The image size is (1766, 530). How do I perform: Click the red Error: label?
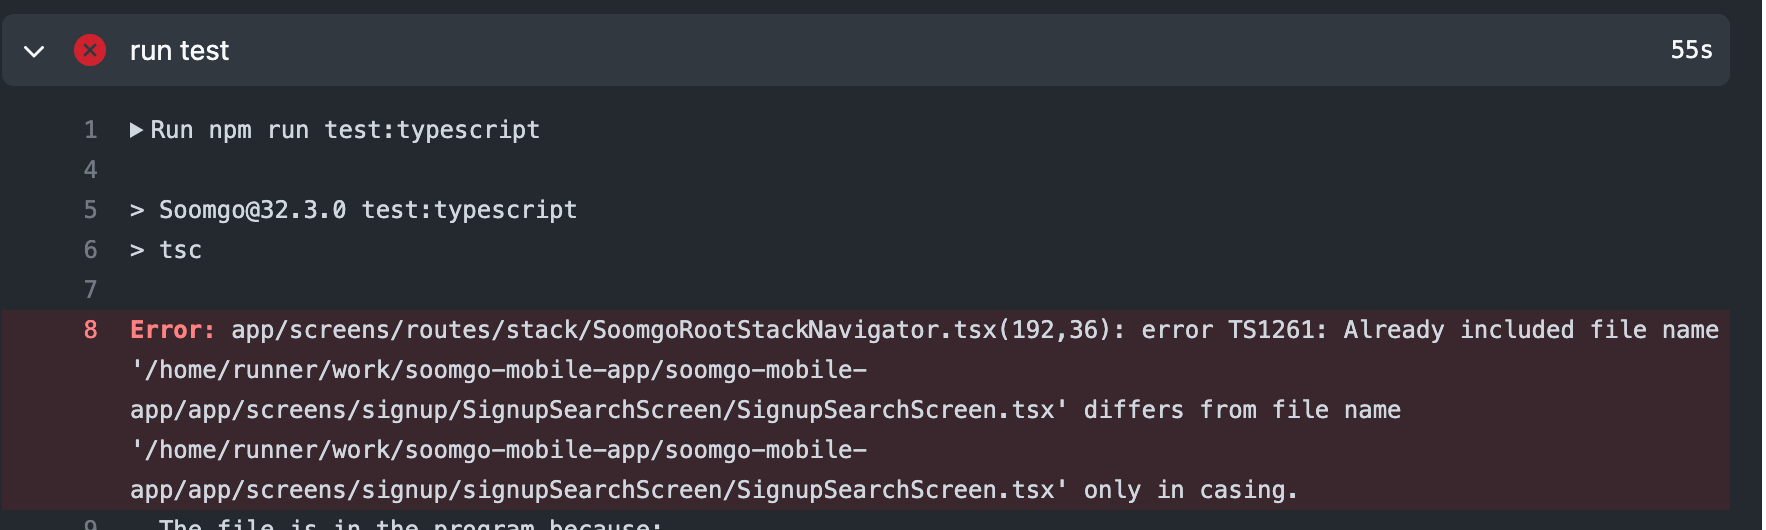pos(172,330)
